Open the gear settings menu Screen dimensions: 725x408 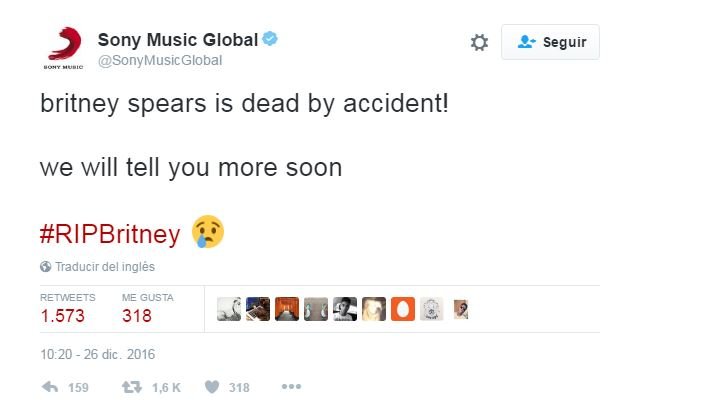pyautogui.click(x=479, y=43)
